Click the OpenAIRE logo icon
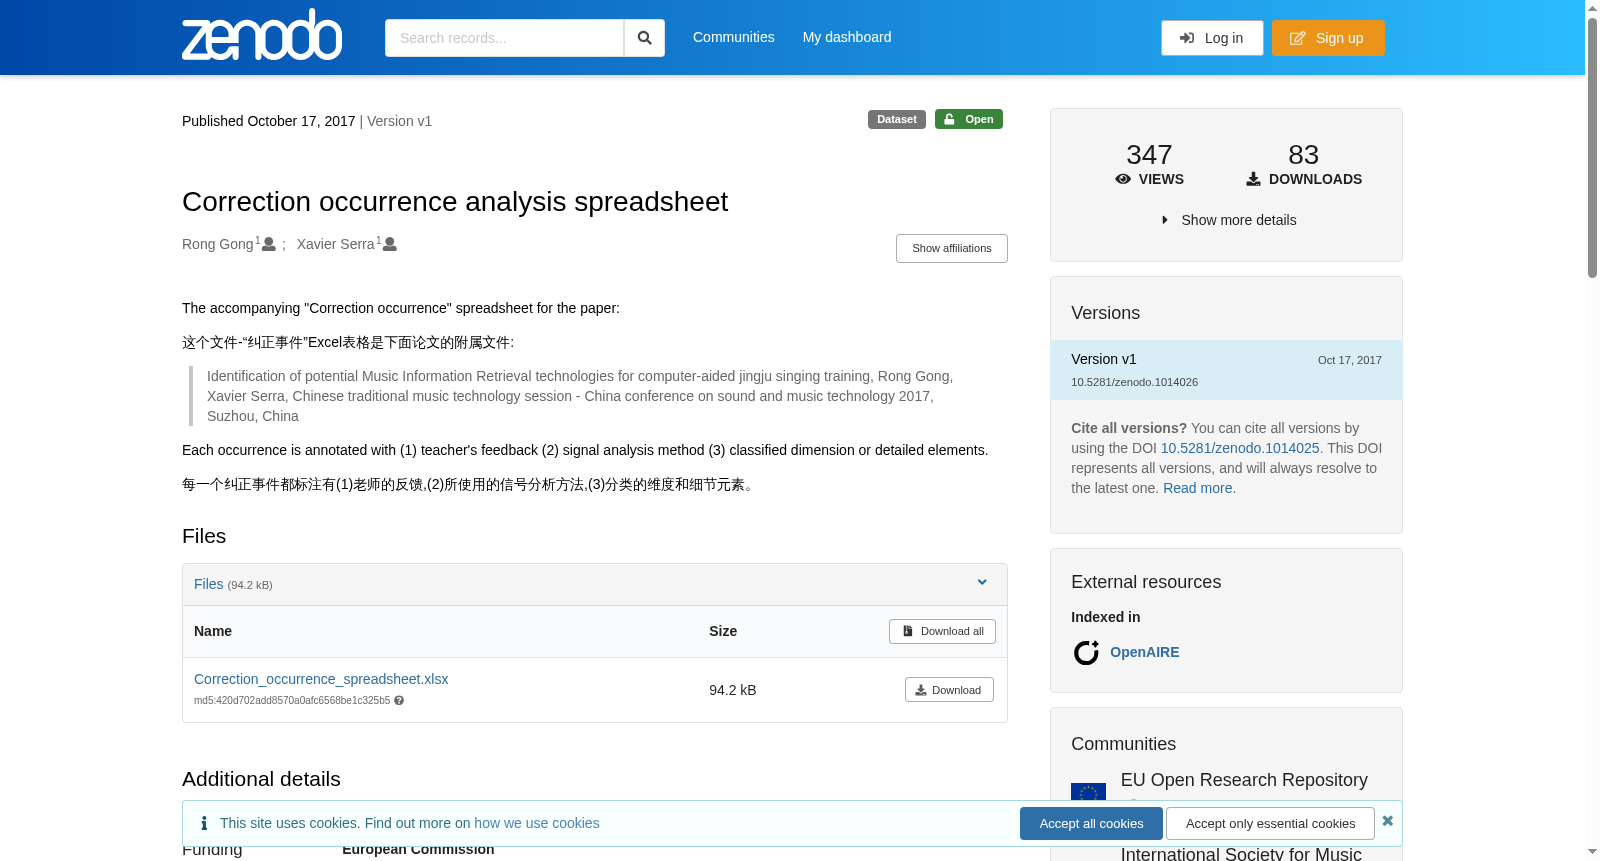 [x=1086, y=653]
